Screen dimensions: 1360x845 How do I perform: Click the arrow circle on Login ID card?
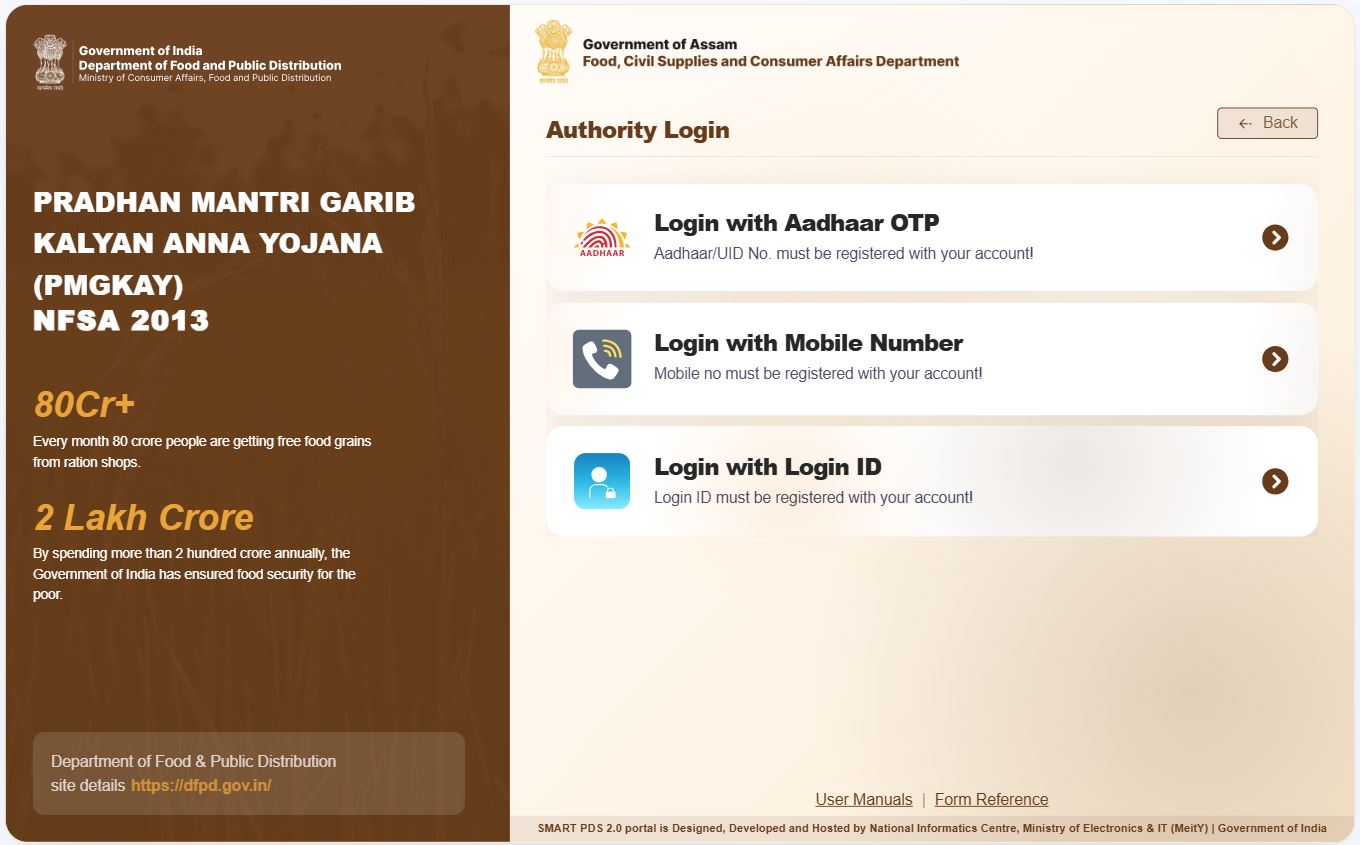pyautogui.click(x=1275, y=482)
